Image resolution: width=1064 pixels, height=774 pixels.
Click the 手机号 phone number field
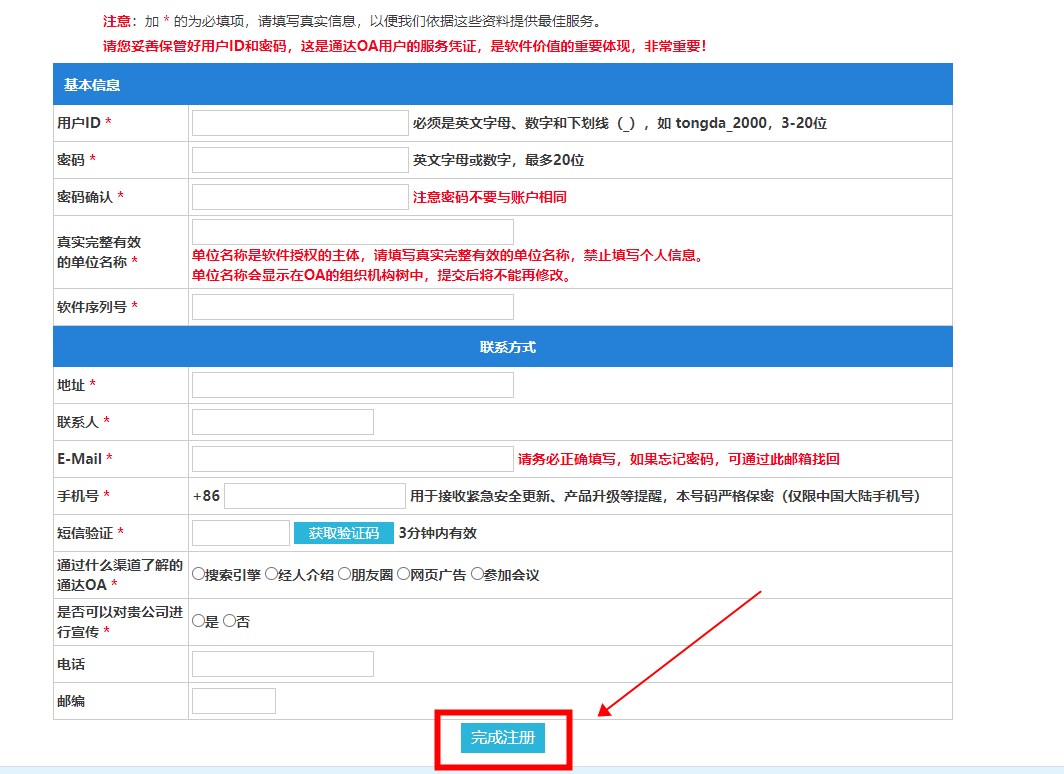(x=315, y=496)
